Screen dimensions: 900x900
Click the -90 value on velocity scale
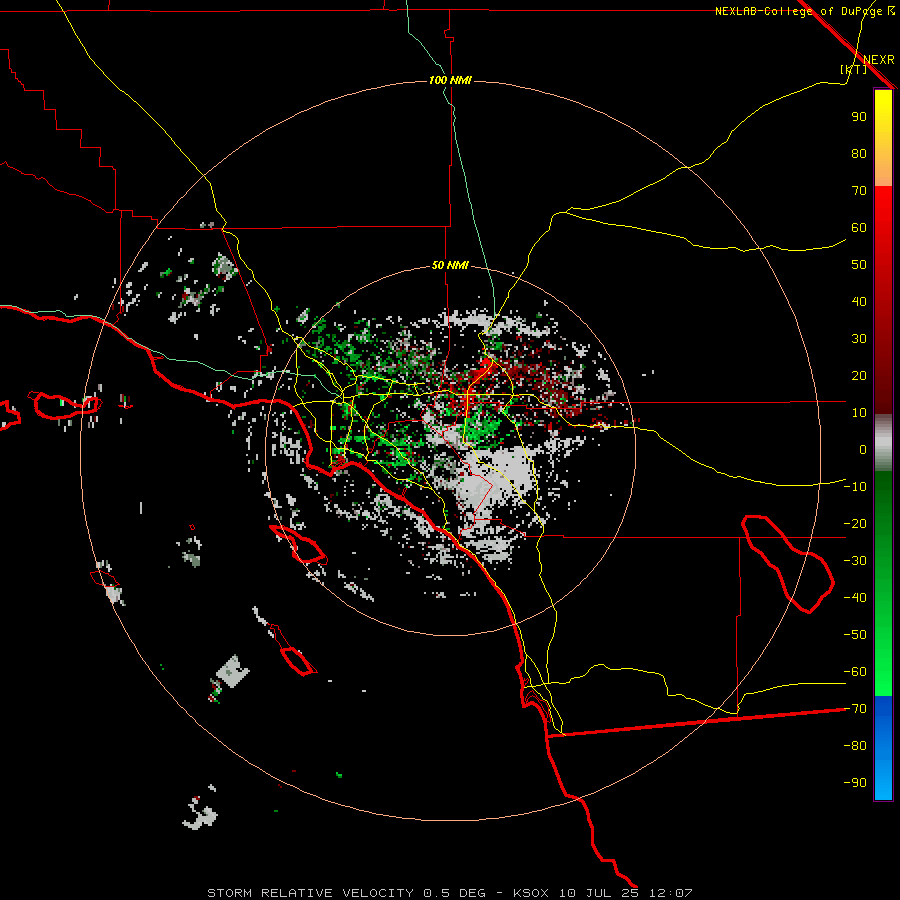point(855,783)
